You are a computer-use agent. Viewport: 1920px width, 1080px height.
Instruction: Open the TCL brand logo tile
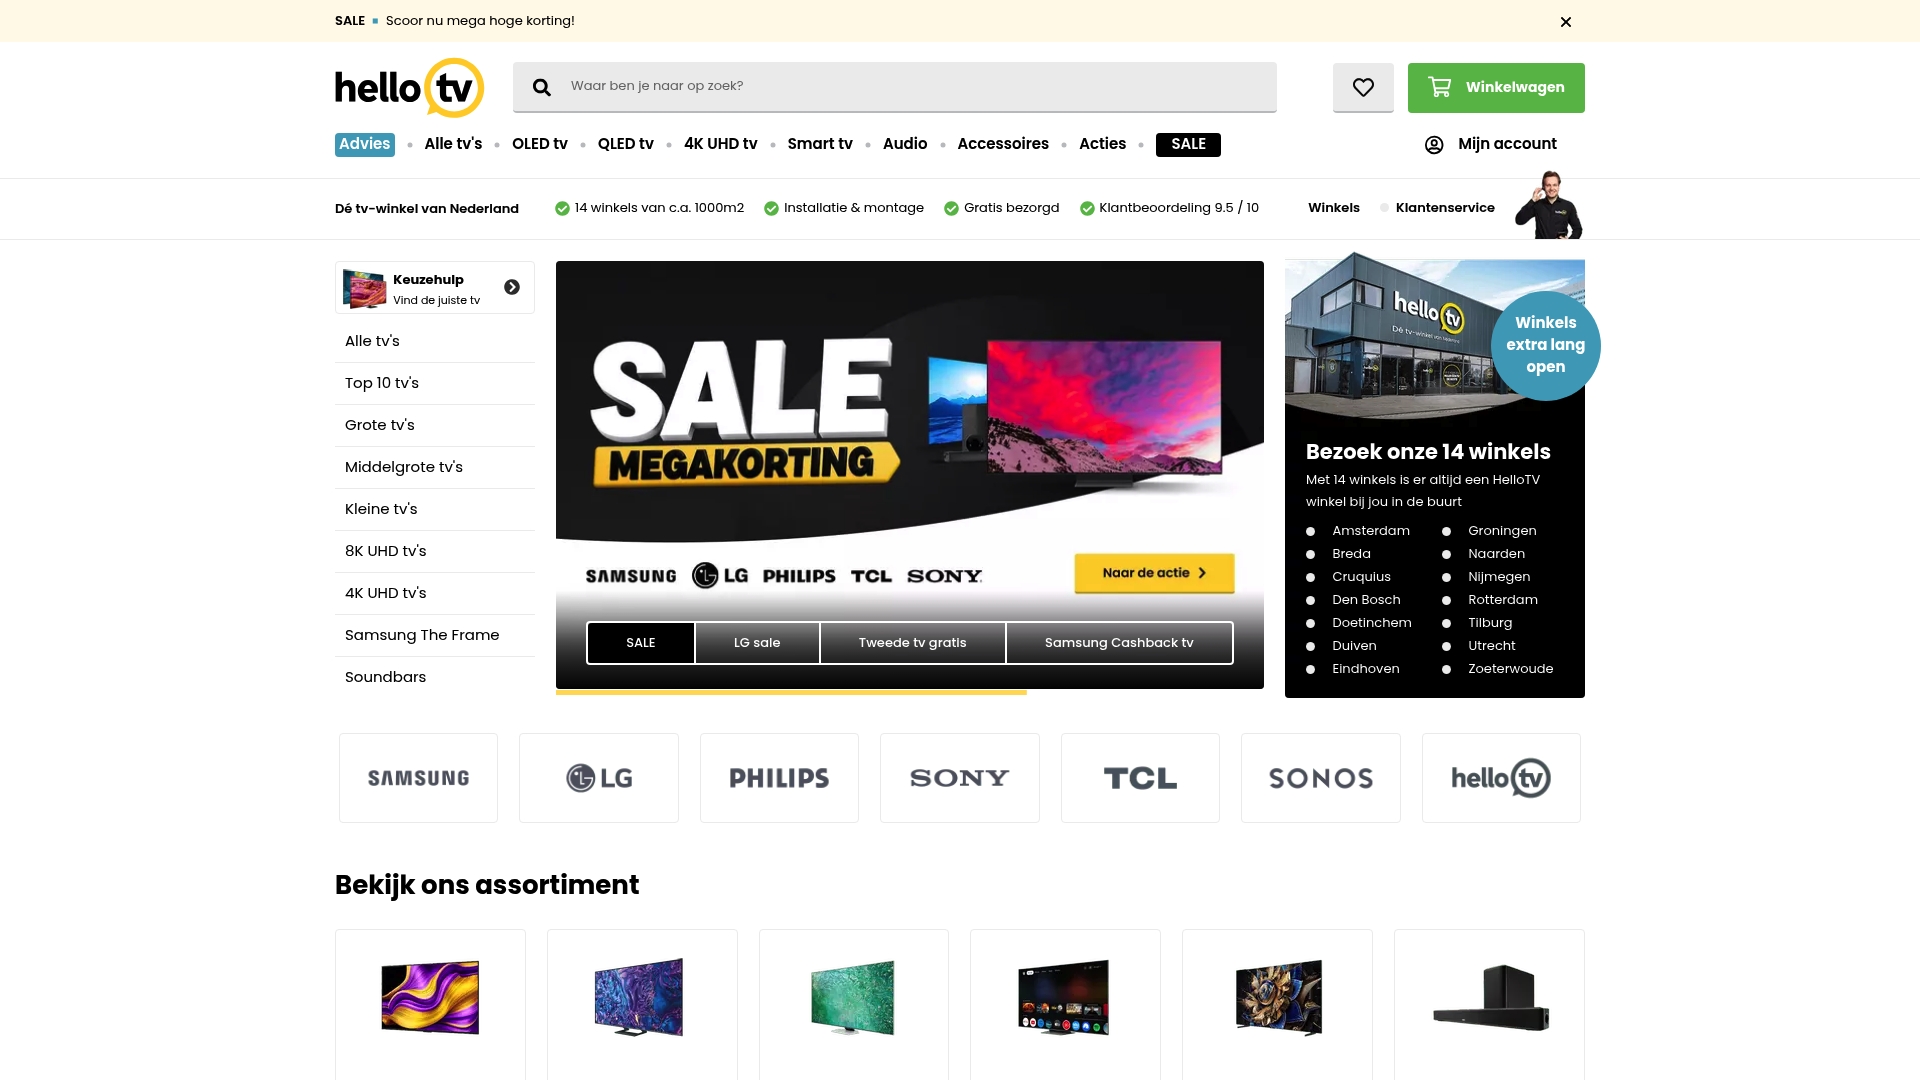pyautogui.click(x=1140, y=778)
